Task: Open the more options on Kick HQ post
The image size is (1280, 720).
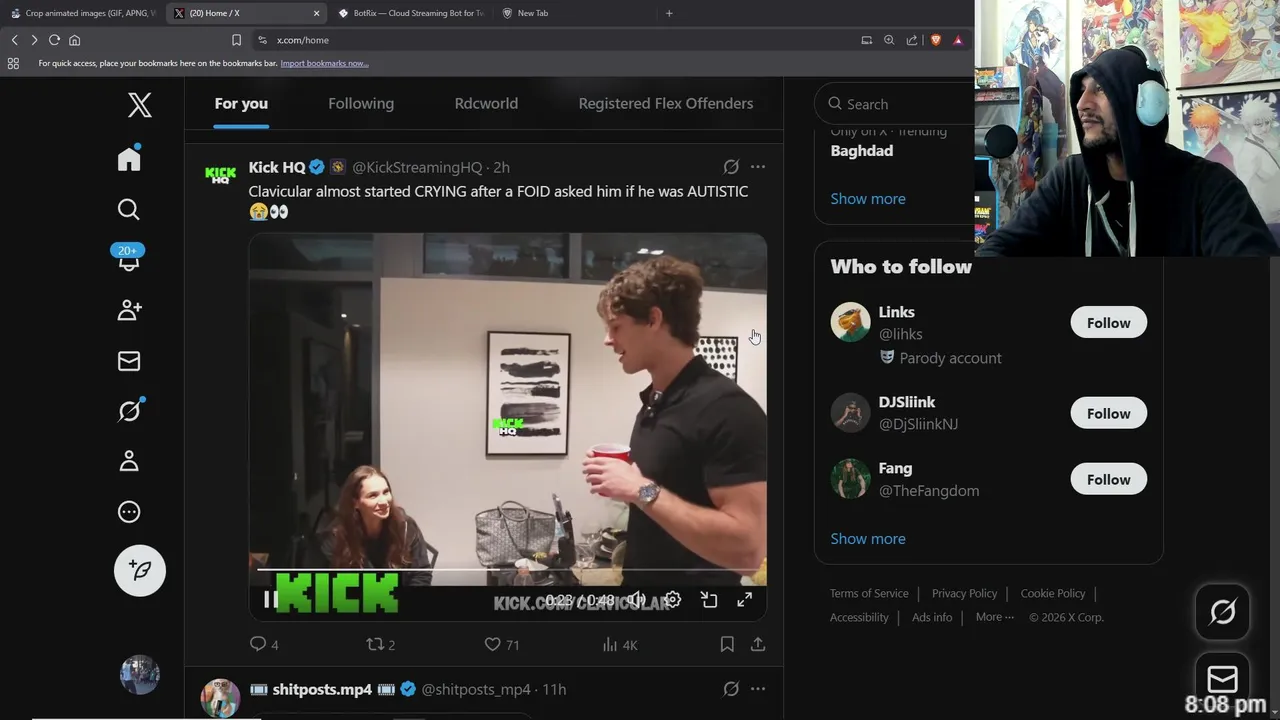Action: [758, 167]
